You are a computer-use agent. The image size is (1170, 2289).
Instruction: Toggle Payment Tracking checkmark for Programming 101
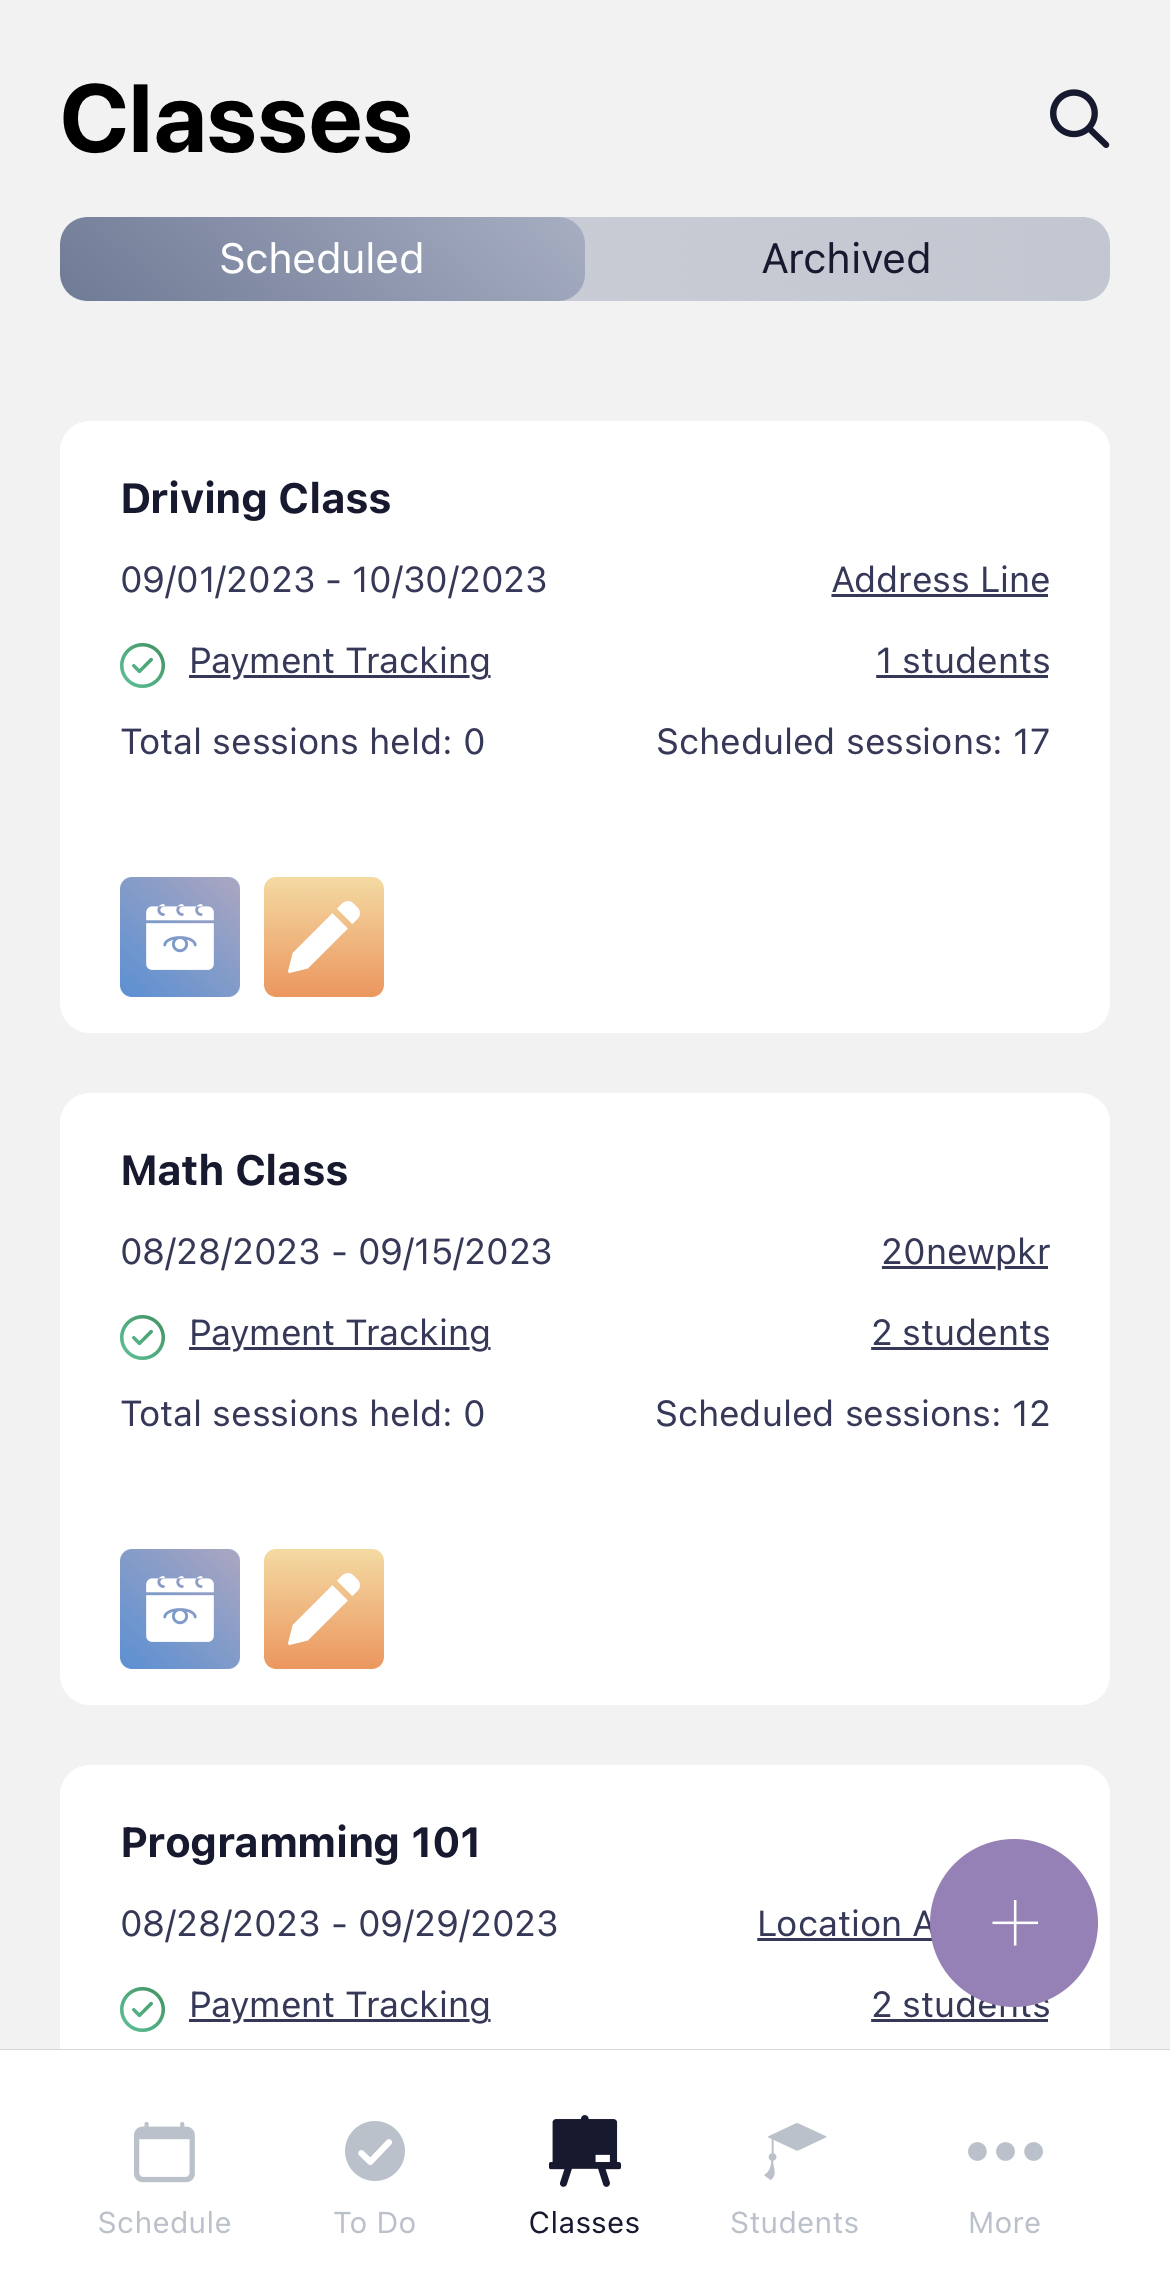(141, 2008)
